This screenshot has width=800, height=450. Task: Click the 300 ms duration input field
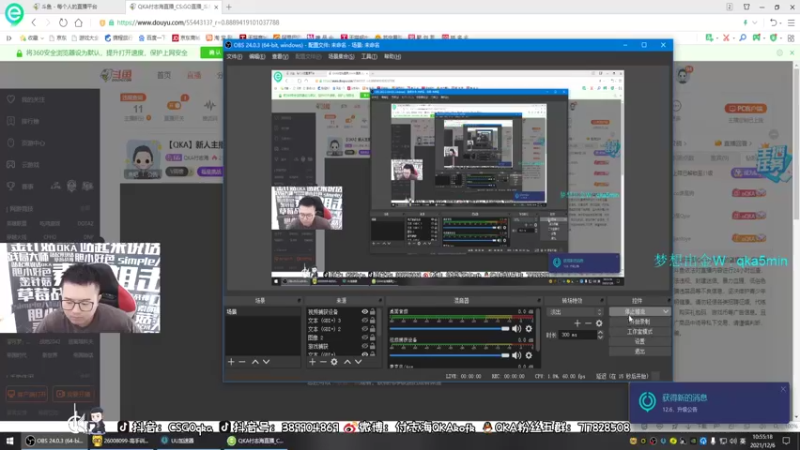pos(577,335)
